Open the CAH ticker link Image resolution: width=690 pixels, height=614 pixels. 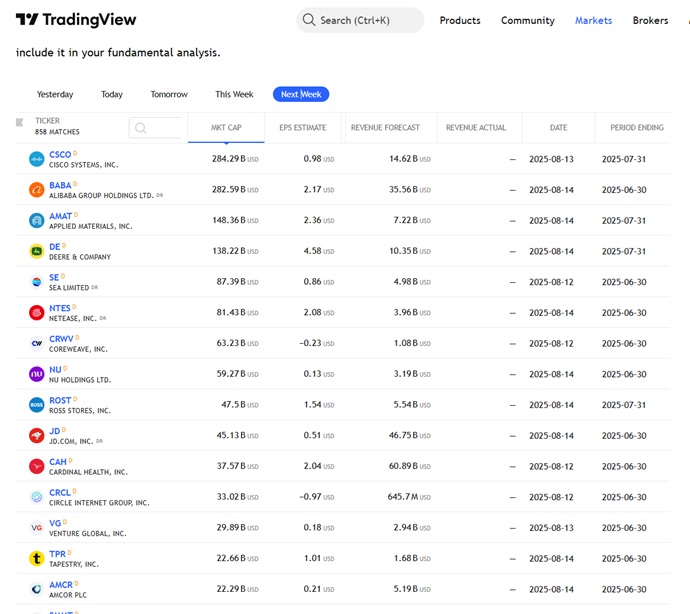click(58, 462)
